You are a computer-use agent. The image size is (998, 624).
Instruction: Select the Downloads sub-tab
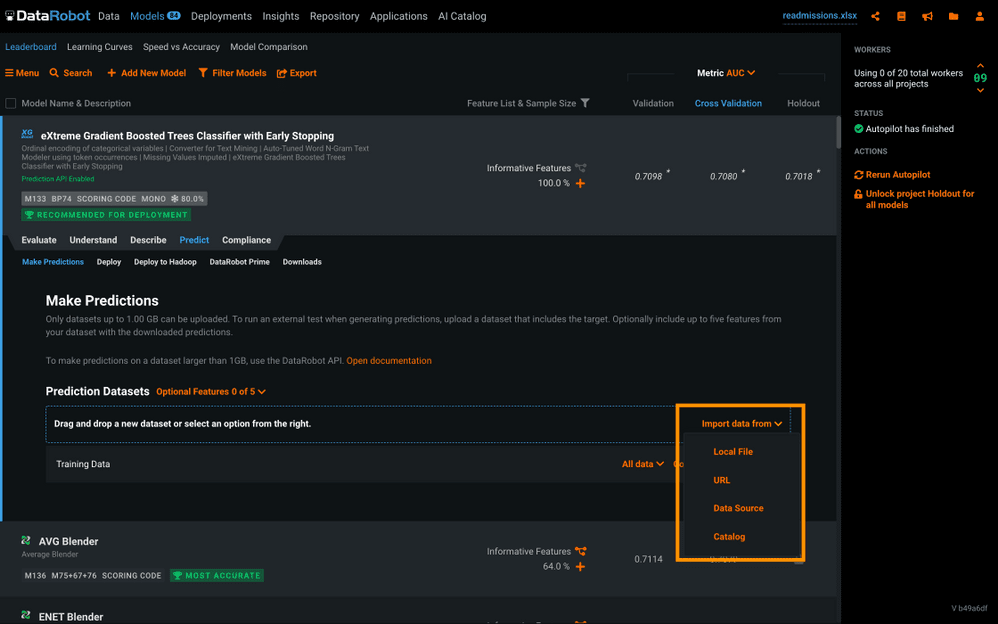click(x=302, y=262)
